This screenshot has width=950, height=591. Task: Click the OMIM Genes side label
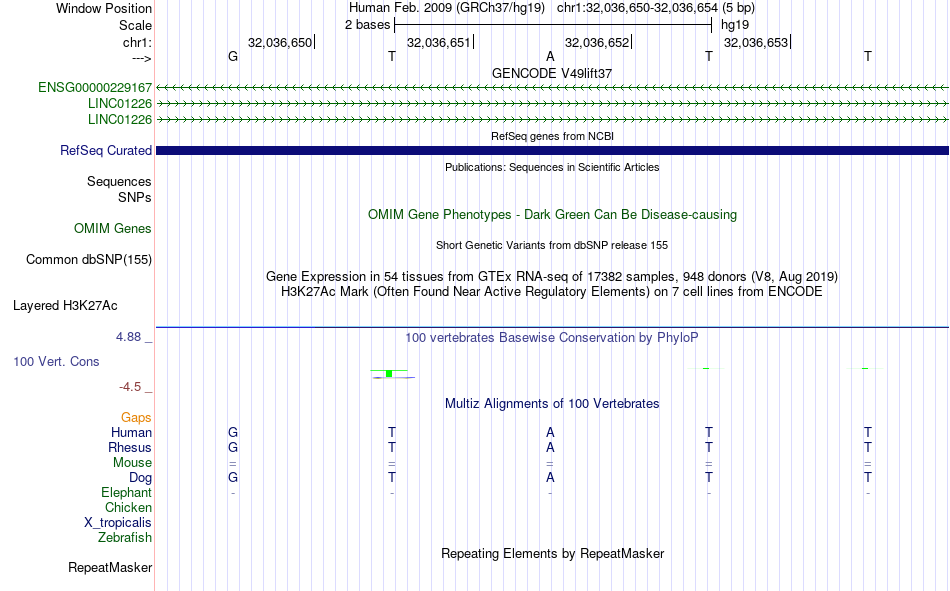pos(112,229)
